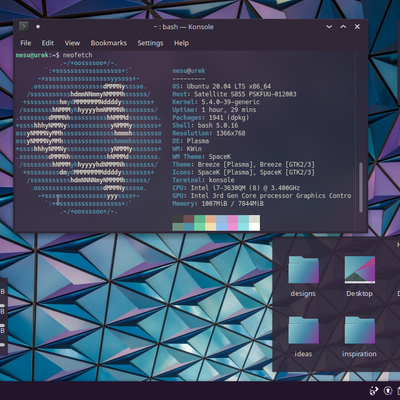
Task: Open the Settings menu in Konsole
Action: pyautogui.click(x=150, y=43)
